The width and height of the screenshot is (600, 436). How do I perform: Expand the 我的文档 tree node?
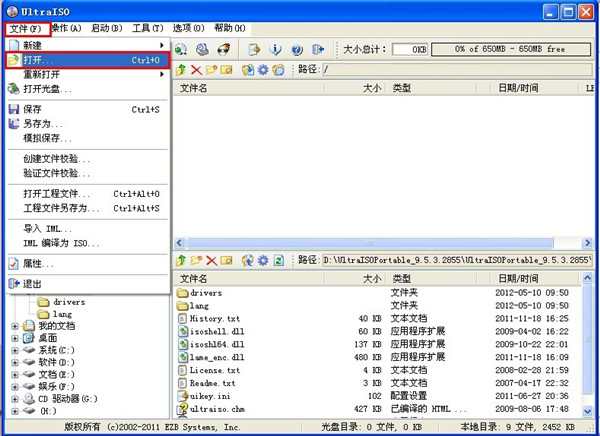[x=15, y=326]
